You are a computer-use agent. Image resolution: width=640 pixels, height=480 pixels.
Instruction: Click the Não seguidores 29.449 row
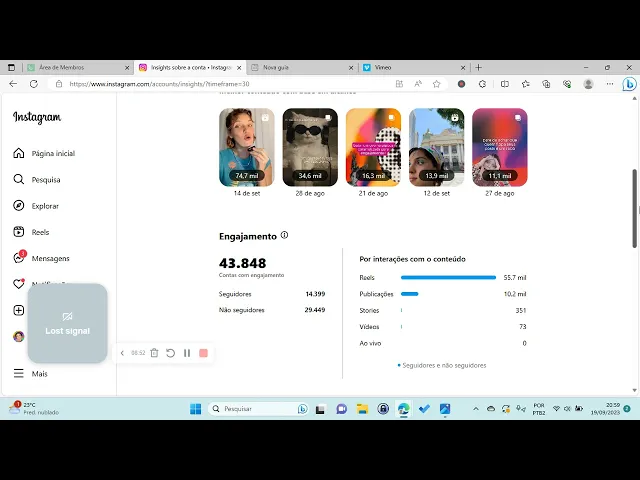point(272,310)
